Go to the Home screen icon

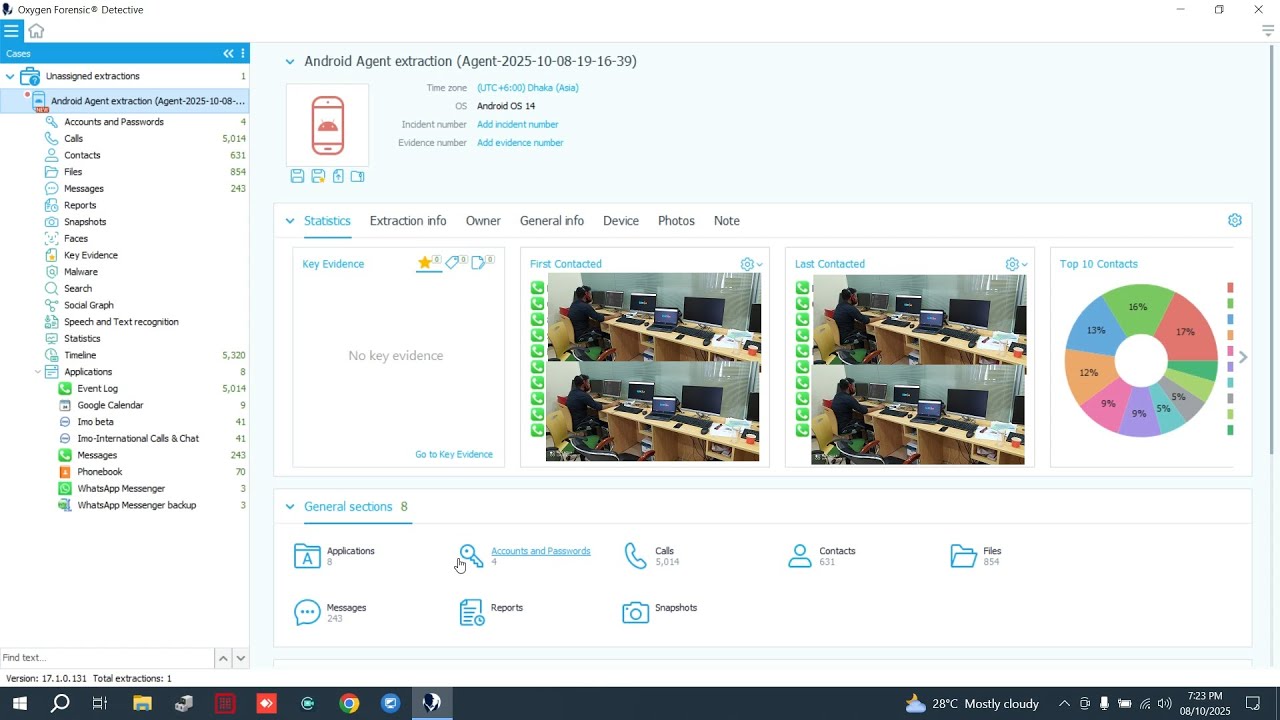(x=36, y=31)
